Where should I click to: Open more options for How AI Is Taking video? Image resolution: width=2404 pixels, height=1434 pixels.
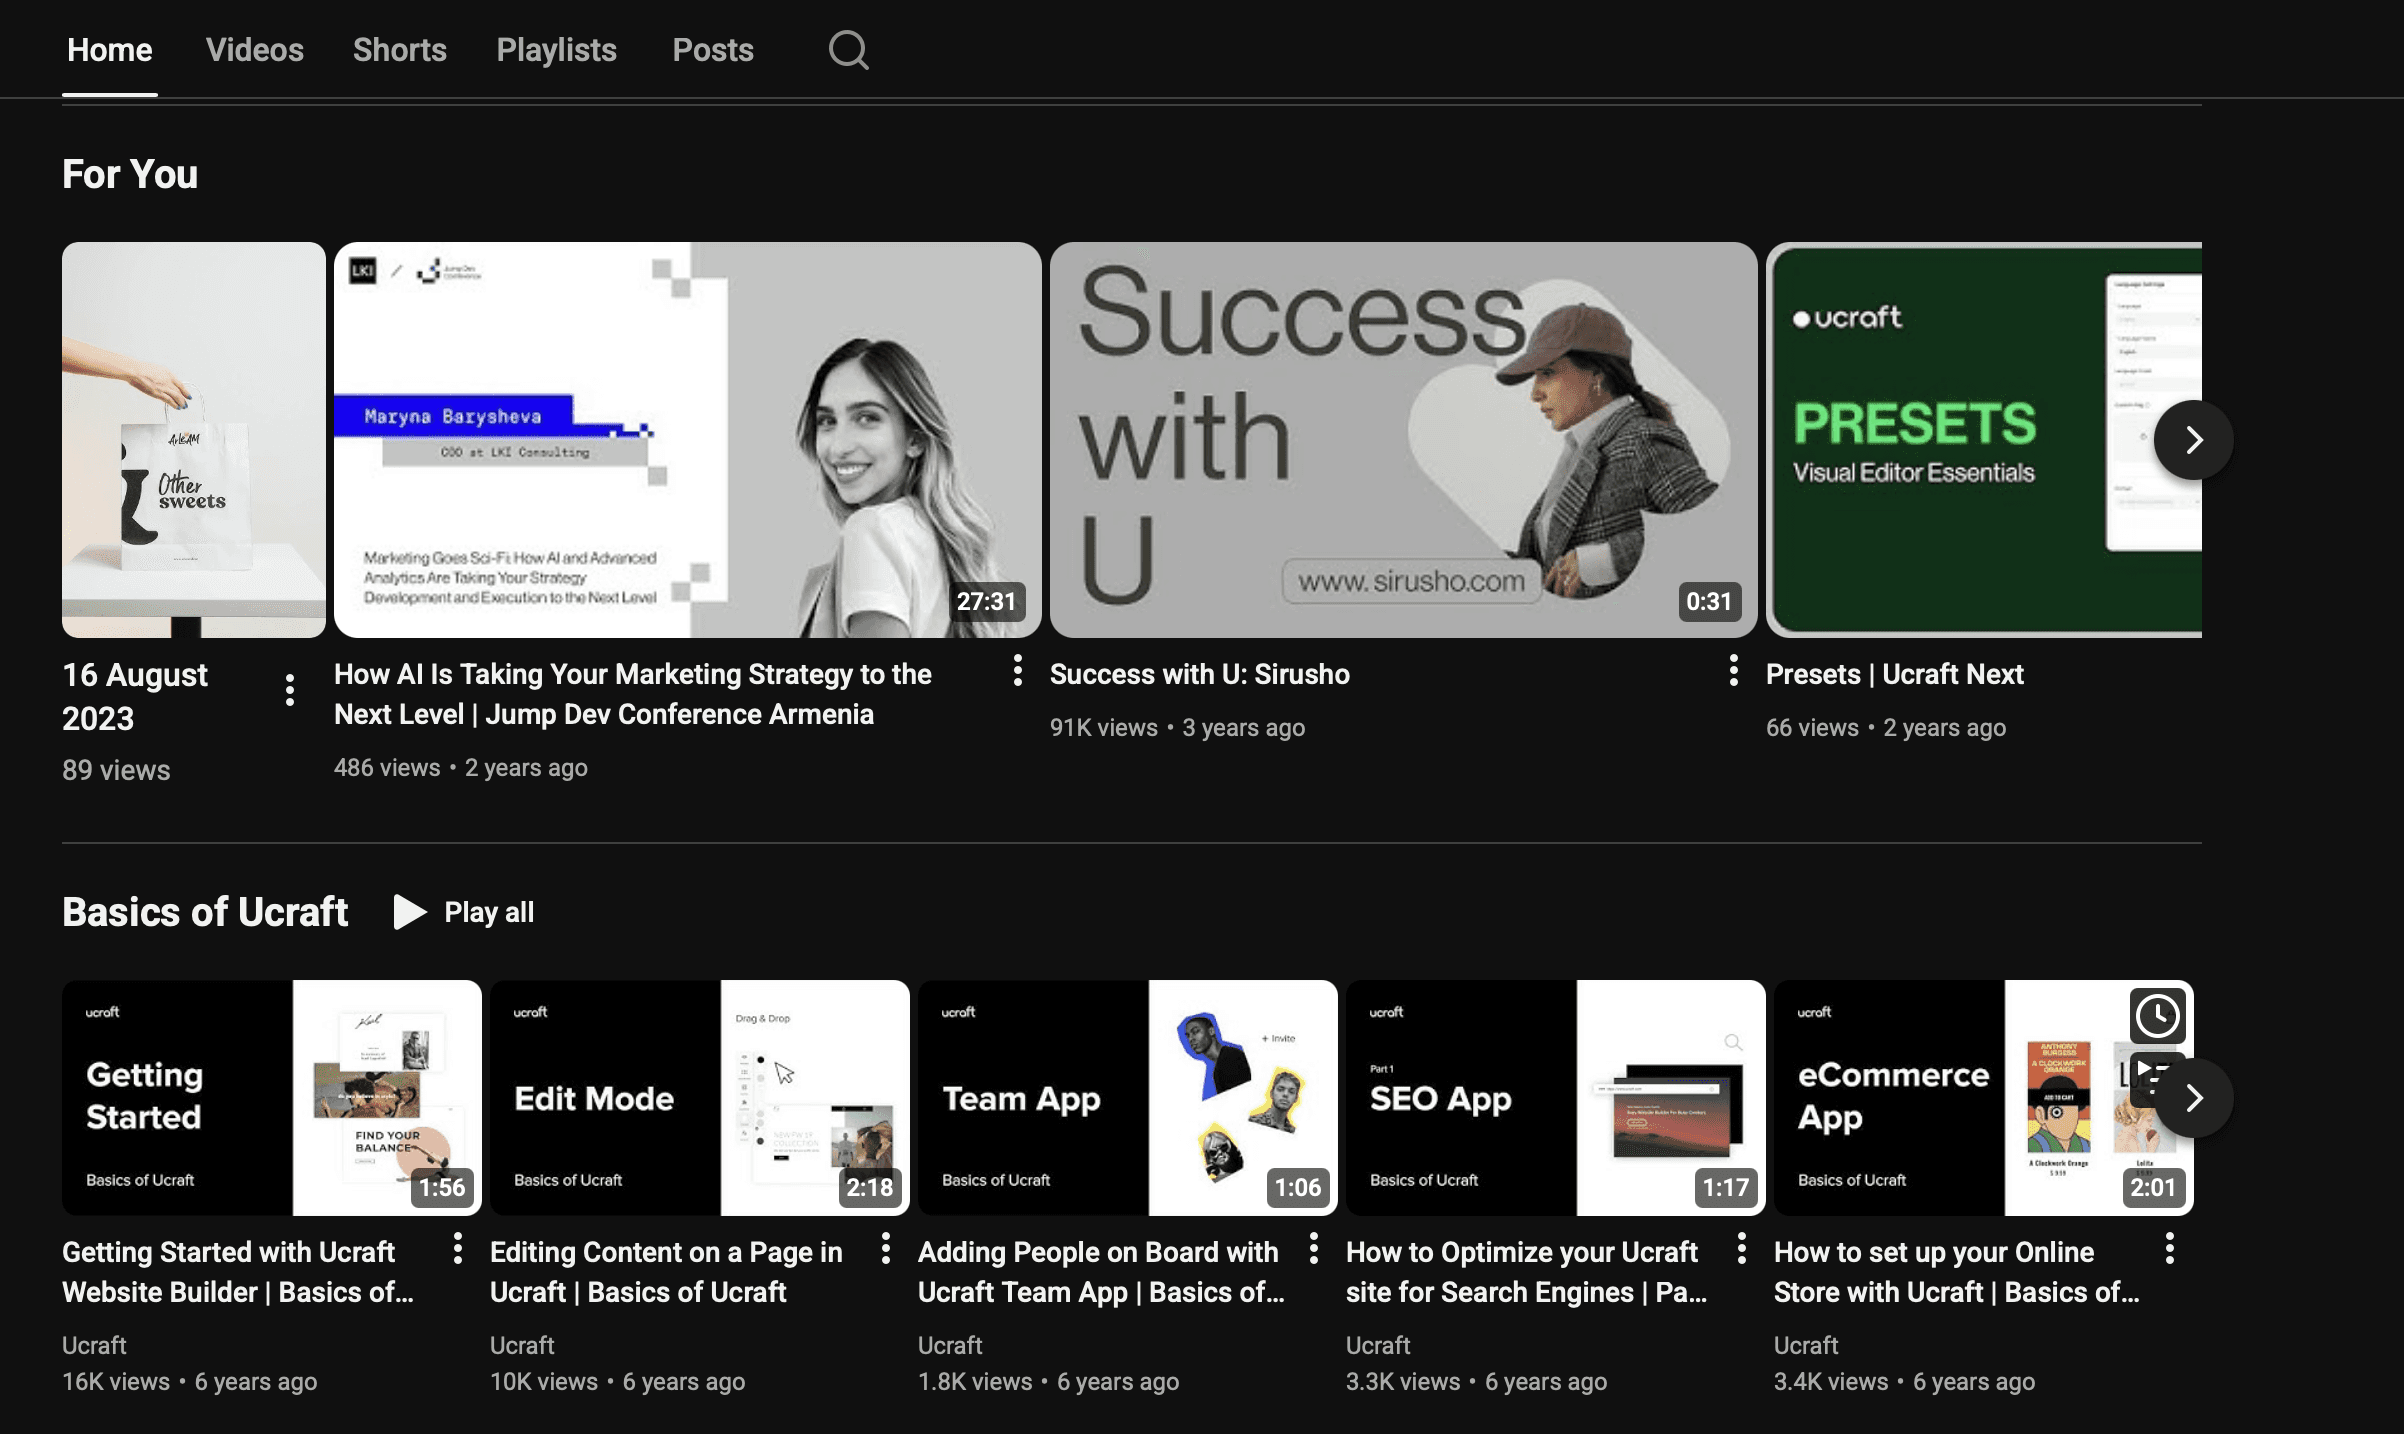(x=1018, y=670)
